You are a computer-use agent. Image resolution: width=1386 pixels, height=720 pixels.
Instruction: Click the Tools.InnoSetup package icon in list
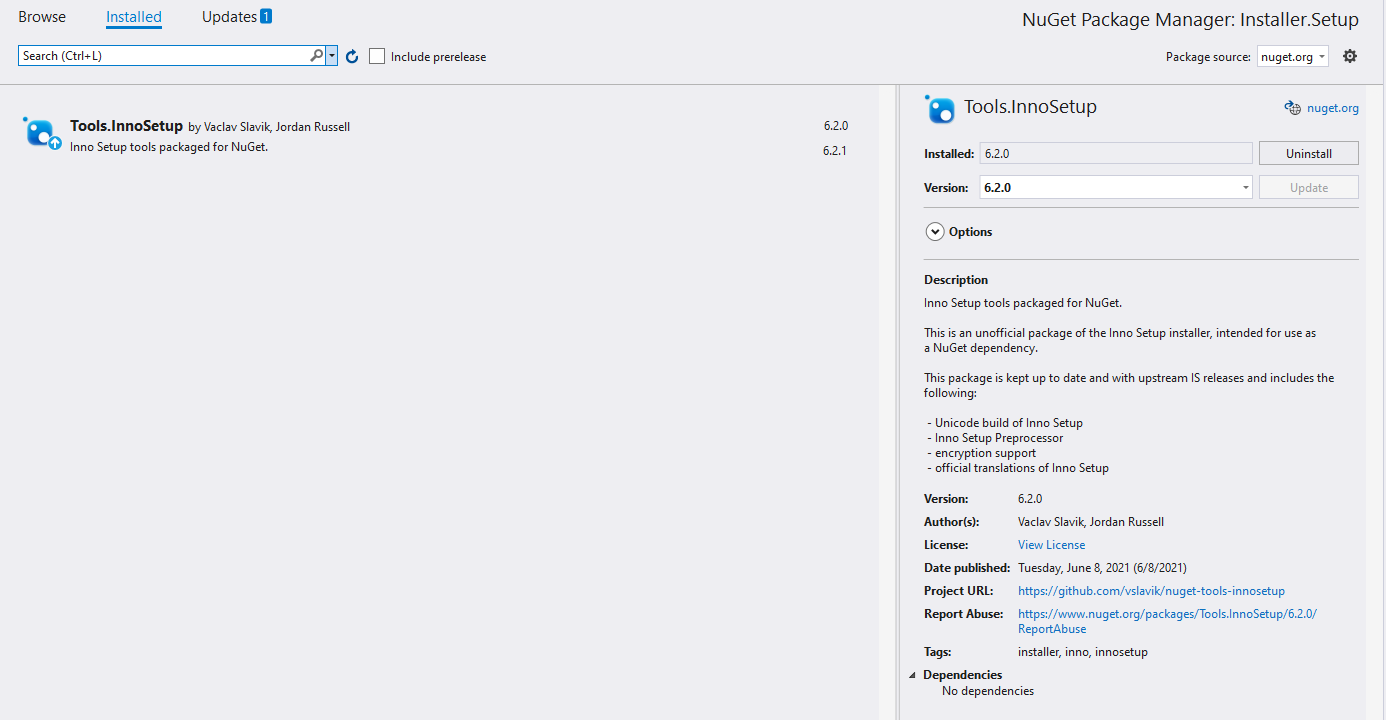[41, 133]
